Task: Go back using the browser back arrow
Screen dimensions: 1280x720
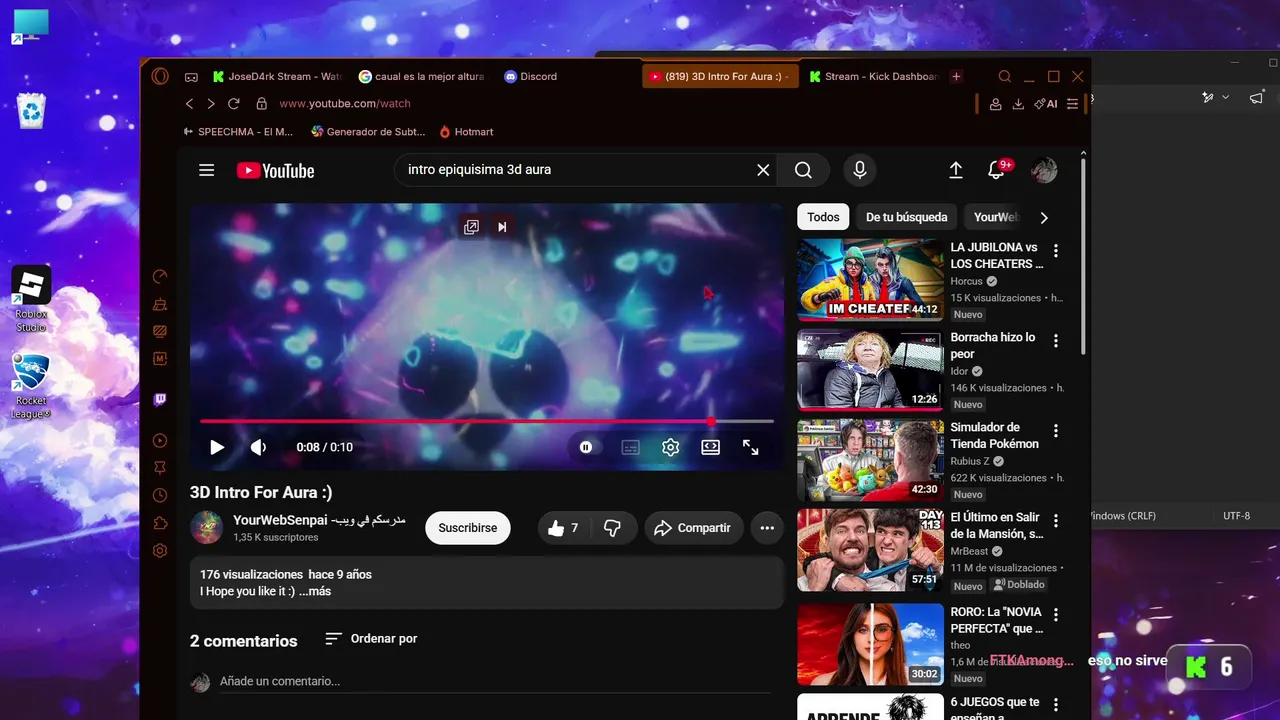Action: point(190,104)
